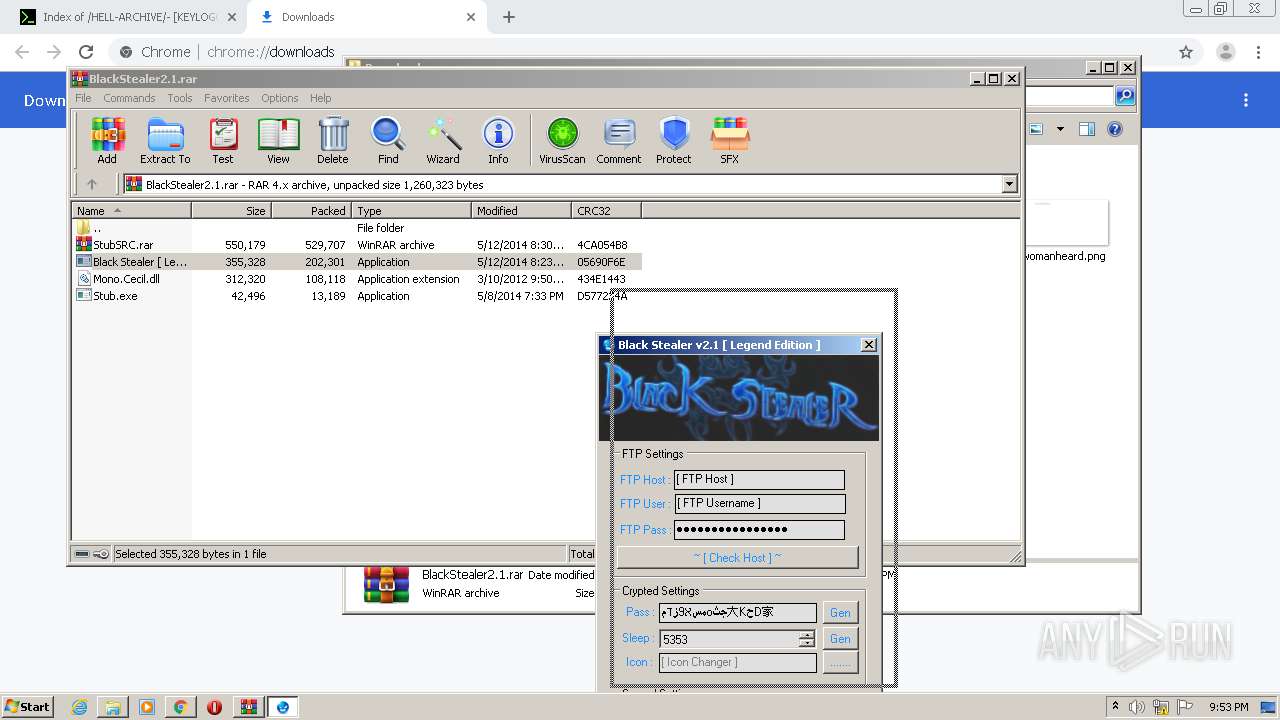Click the Chrome taskbar icon

180,707
